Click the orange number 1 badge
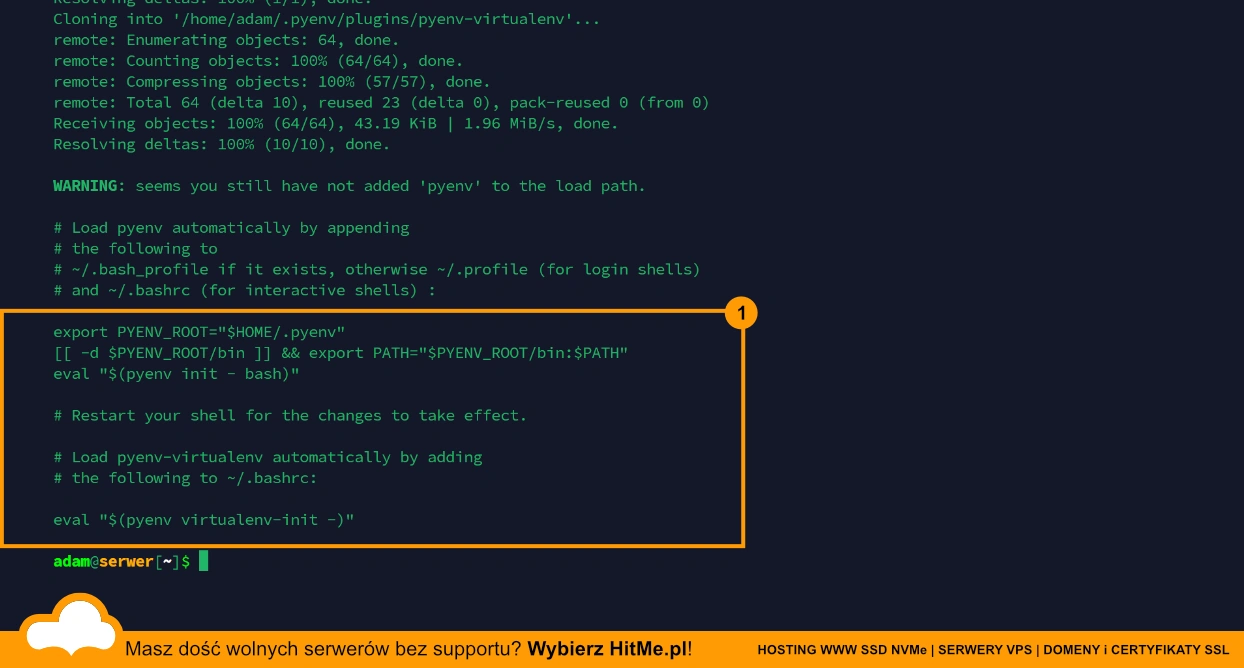 741,314
